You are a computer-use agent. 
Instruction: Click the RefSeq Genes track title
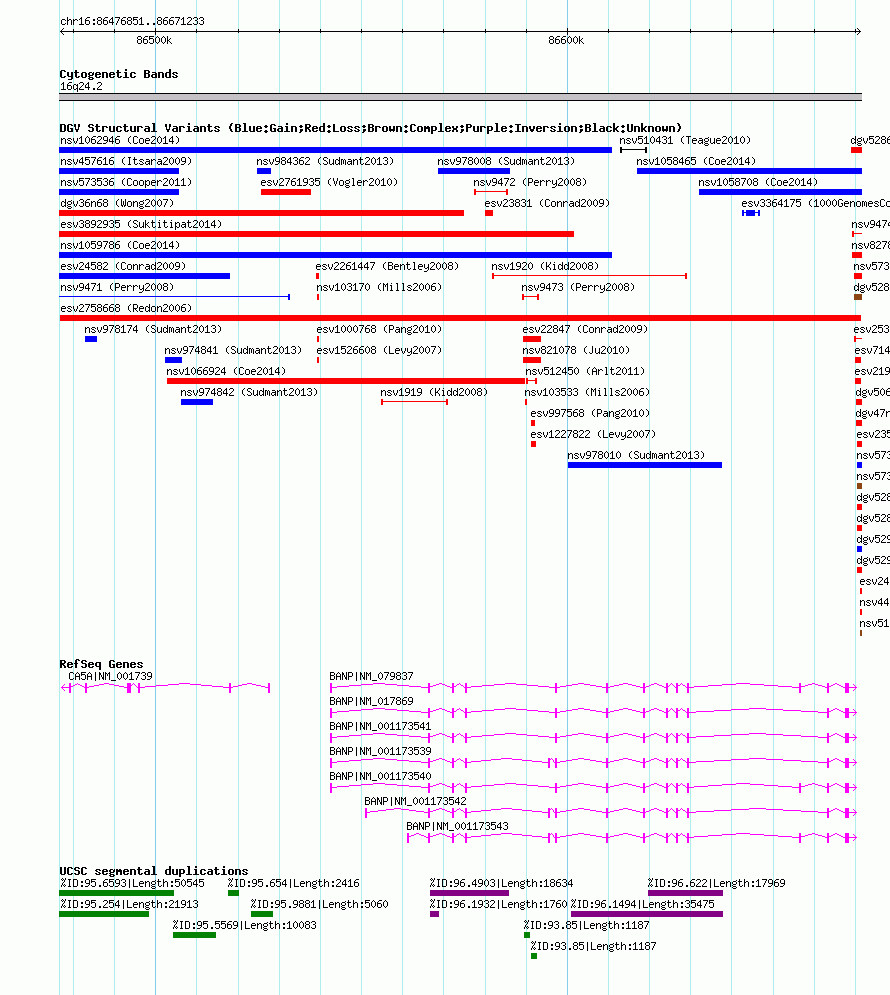(x=101, y=664)
